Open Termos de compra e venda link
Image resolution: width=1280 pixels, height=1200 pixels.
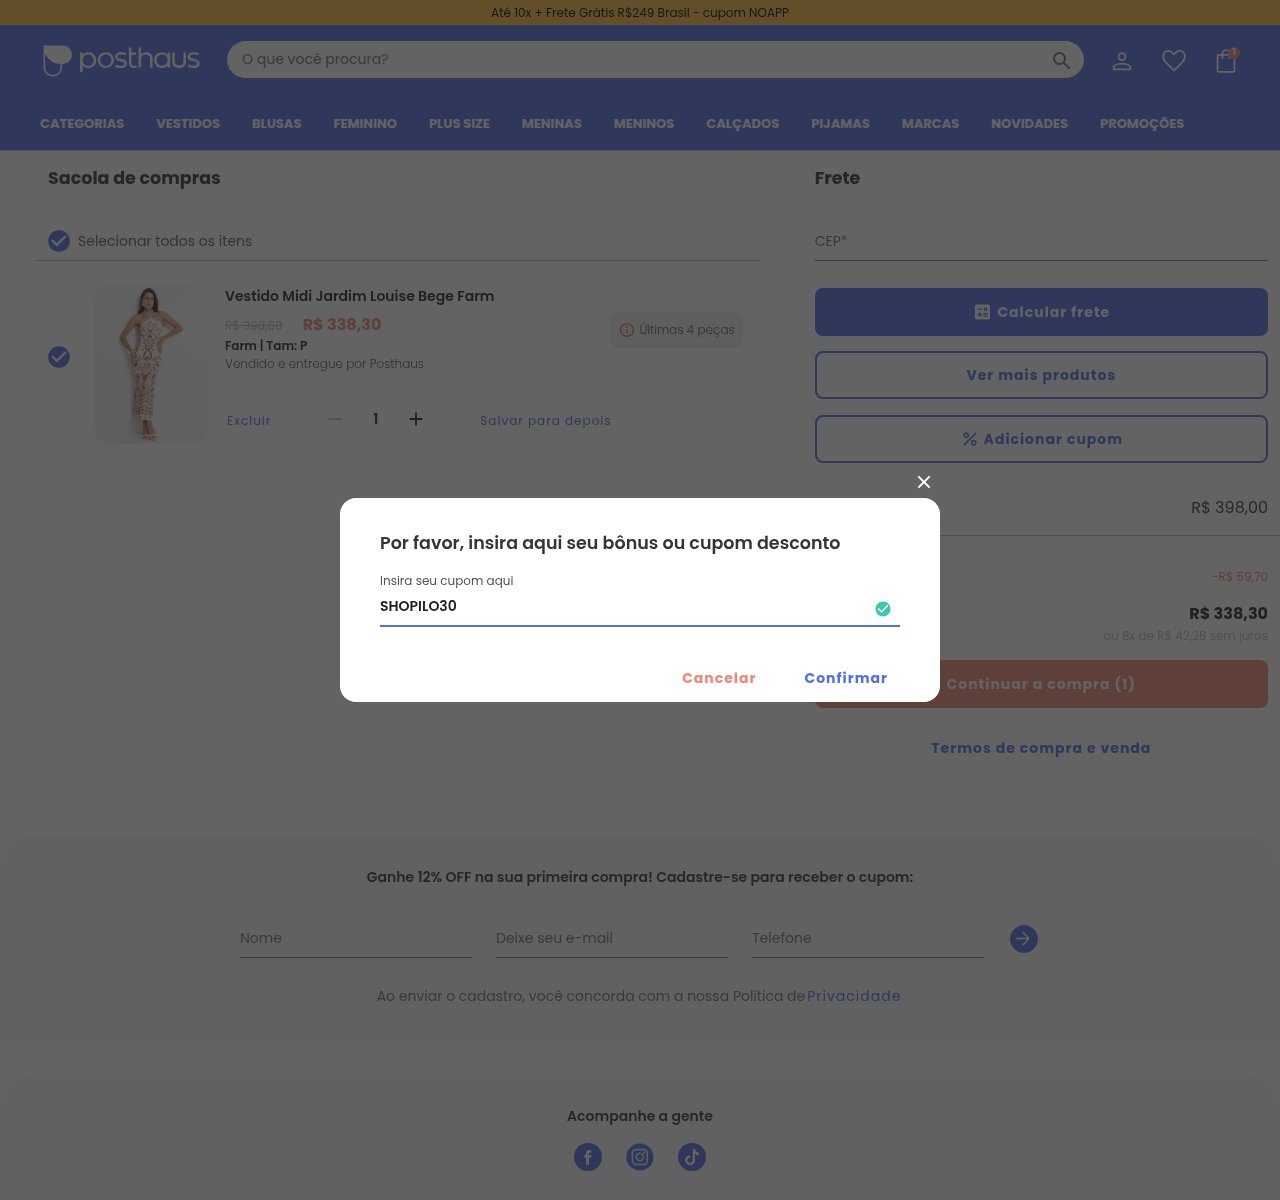point(1041,748)
